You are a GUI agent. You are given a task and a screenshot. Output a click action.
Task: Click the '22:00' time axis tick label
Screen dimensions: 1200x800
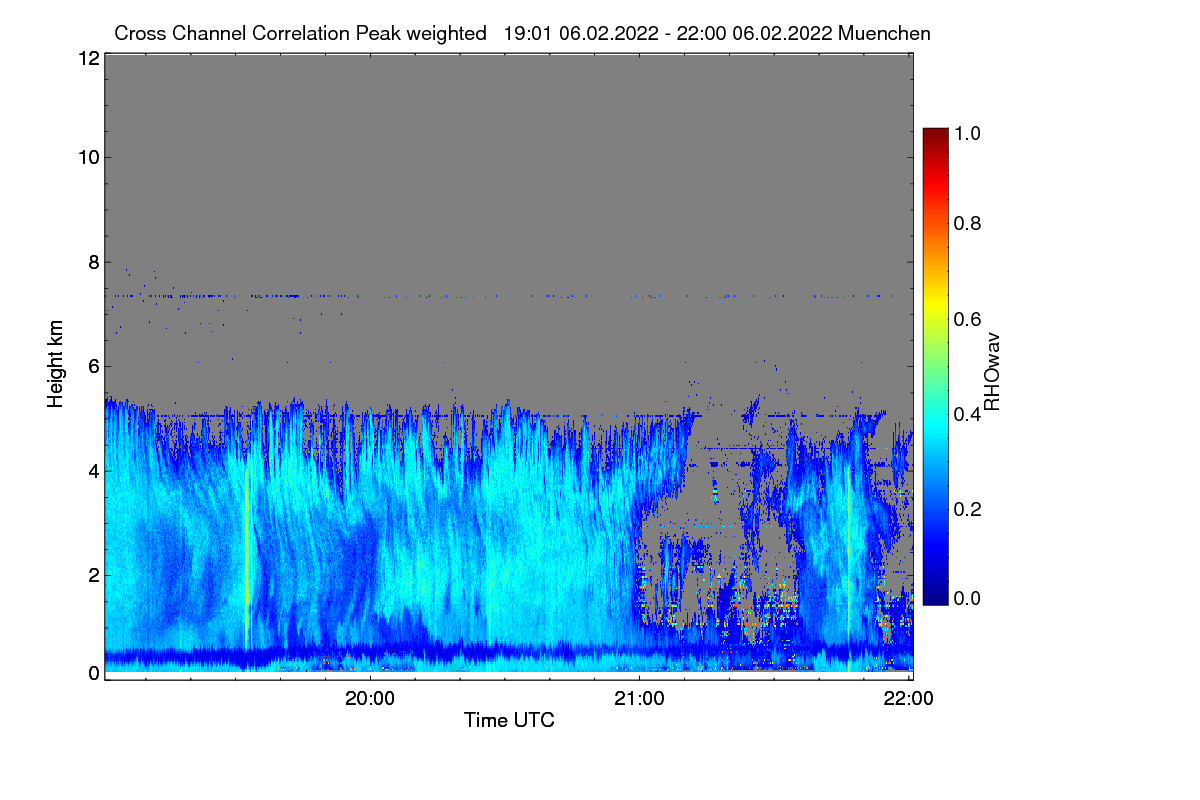tap(909, 699)
